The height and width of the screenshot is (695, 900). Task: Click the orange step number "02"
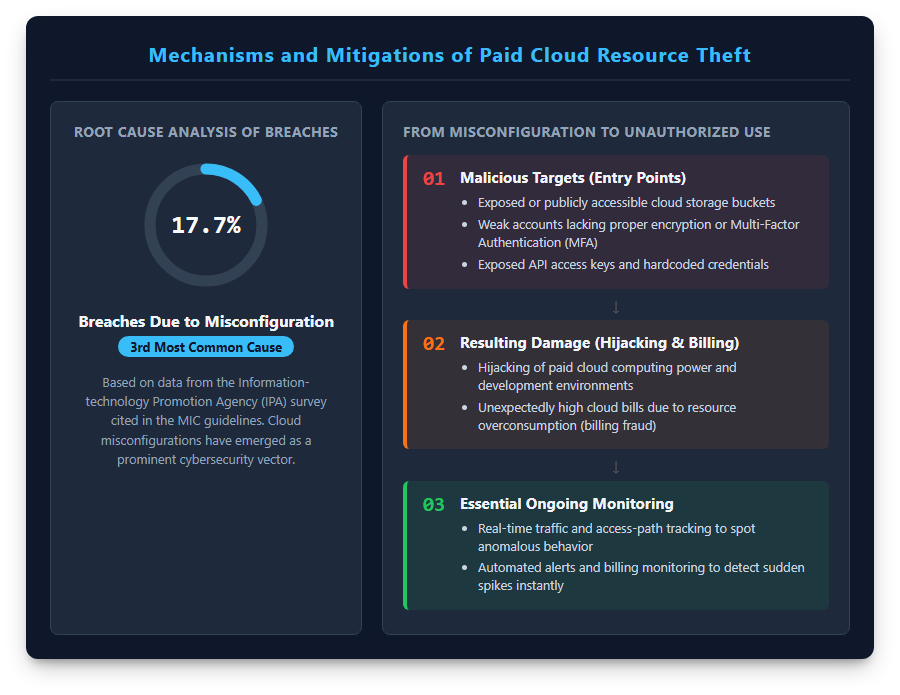point(434,344)
